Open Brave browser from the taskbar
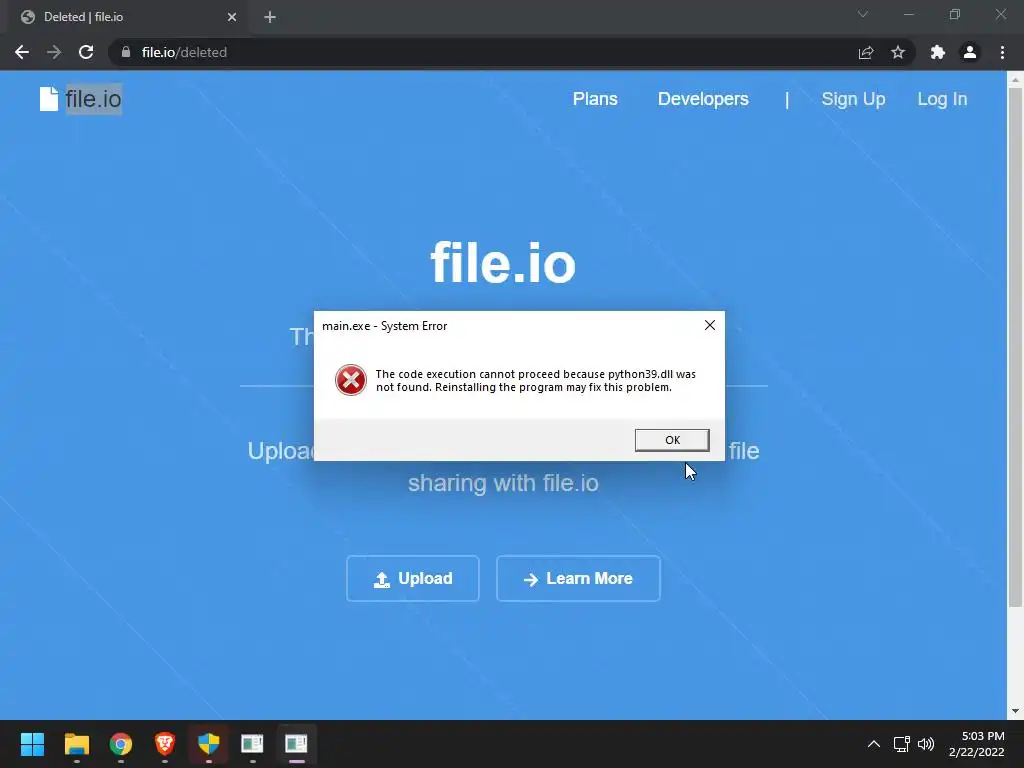Screen dimensions: 1024x768 pos(165,744)
